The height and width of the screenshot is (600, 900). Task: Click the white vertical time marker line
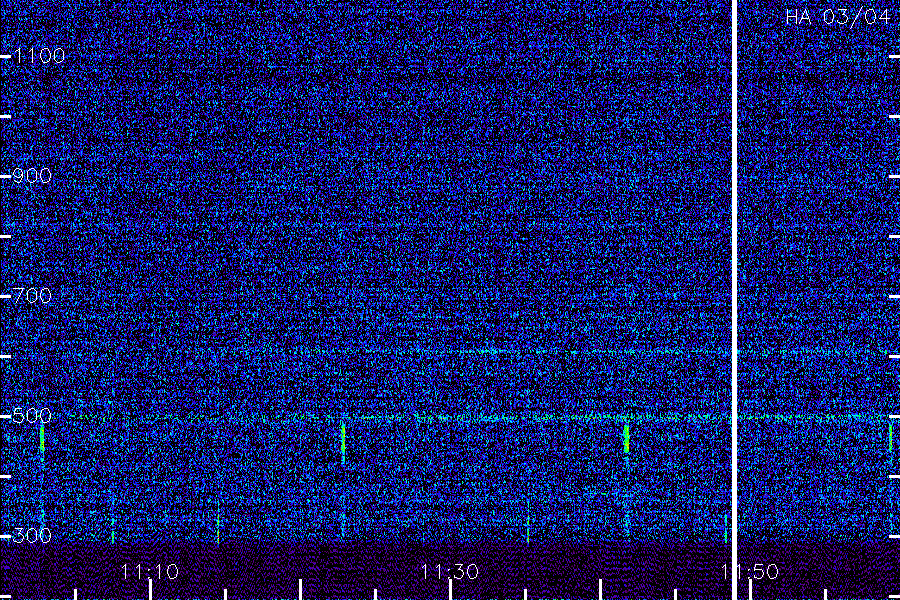click(x=734, y=300)
